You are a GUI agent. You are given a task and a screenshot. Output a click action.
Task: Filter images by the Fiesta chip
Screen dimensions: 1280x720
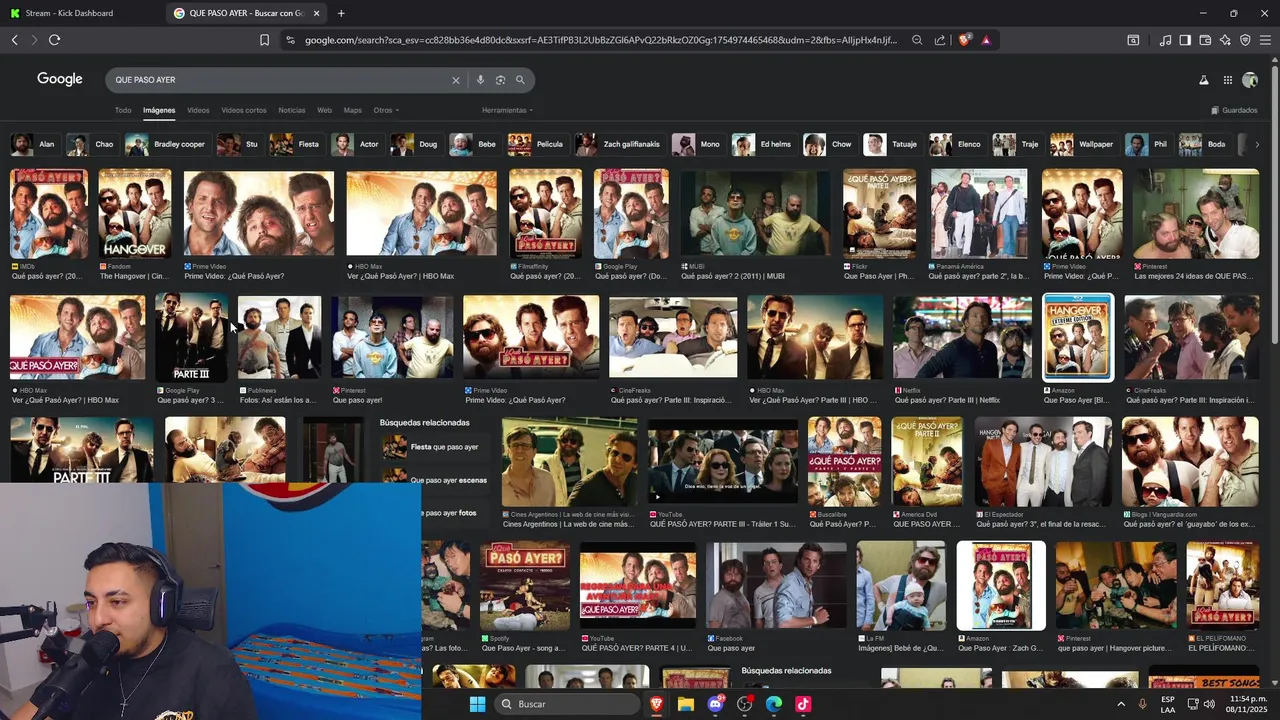tap(295, 144)
